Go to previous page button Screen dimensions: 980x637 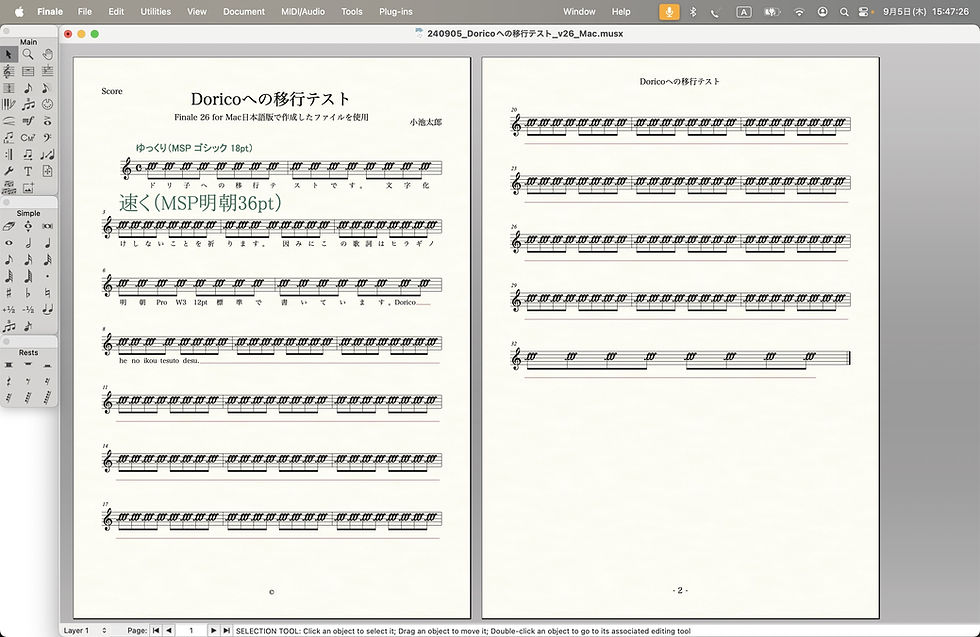coord(168,630)
